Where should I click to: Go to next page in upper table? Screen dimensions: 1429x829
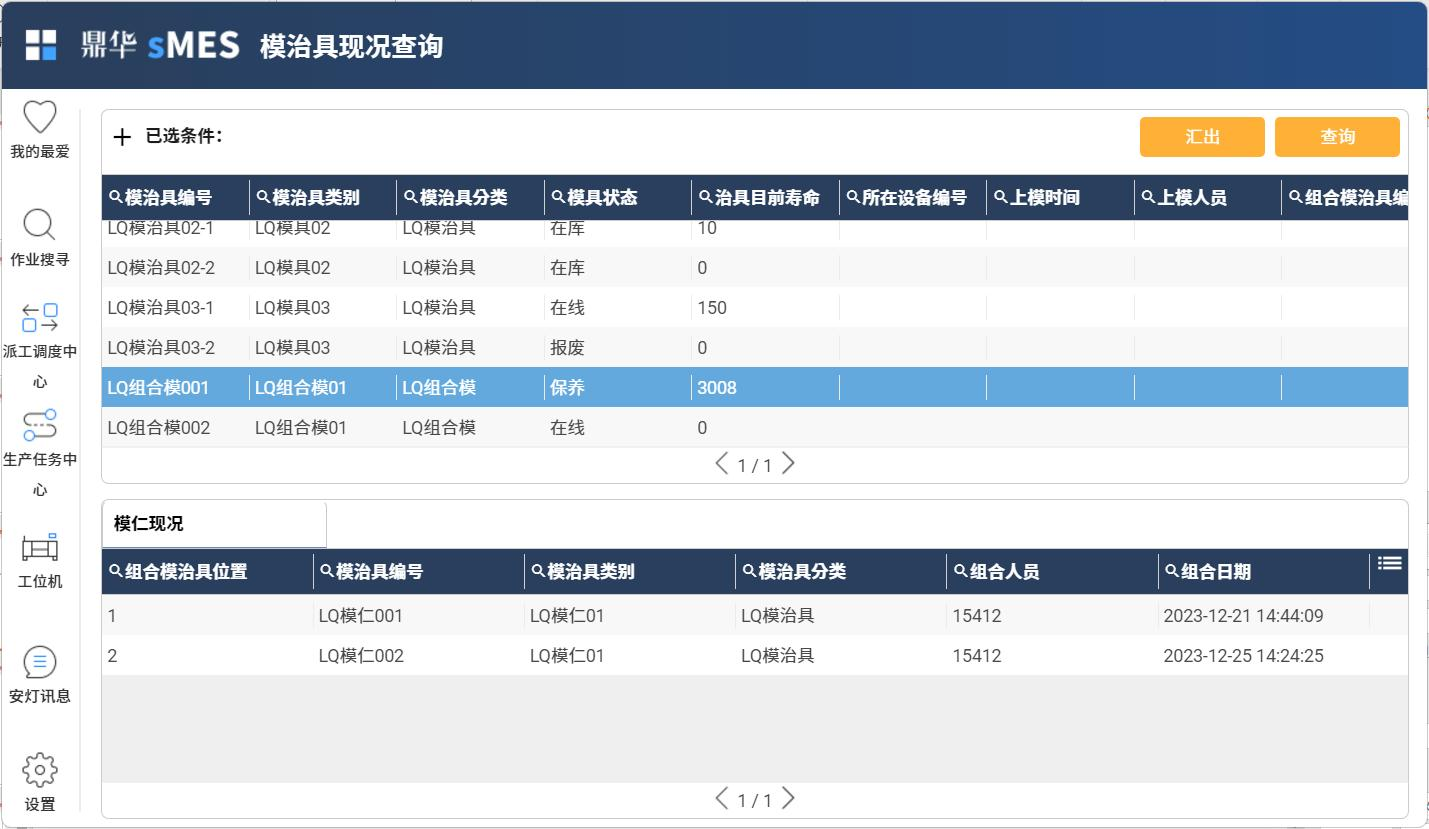(x=788, y=463)
